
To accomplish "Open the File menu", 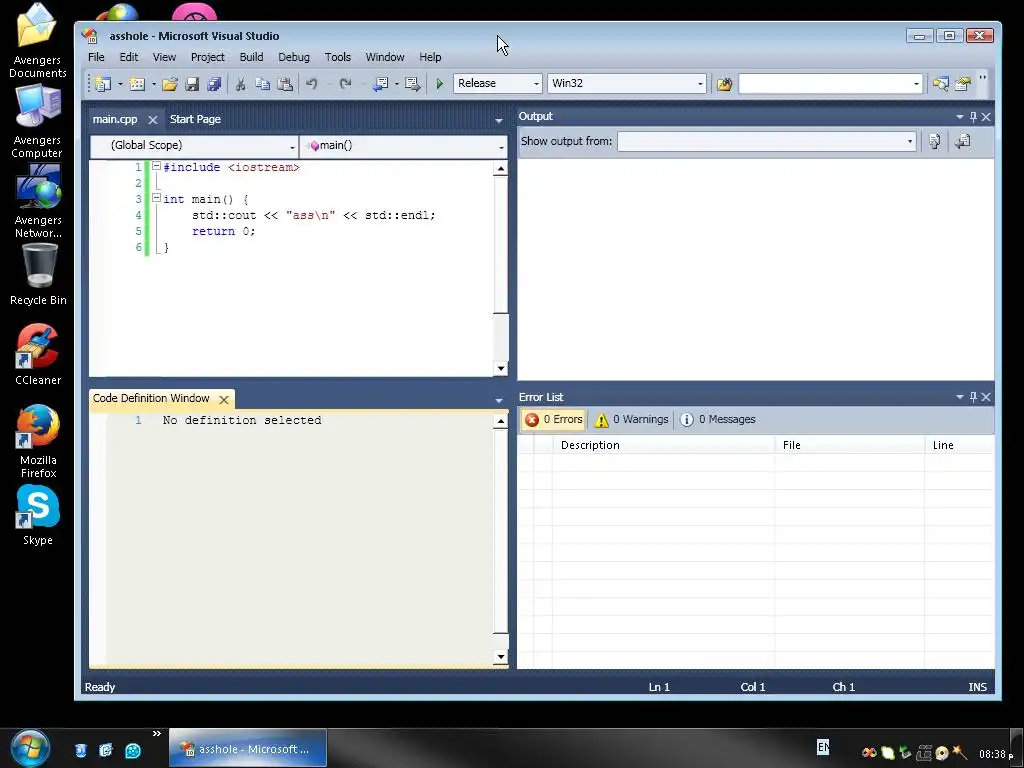I will 96,57.
